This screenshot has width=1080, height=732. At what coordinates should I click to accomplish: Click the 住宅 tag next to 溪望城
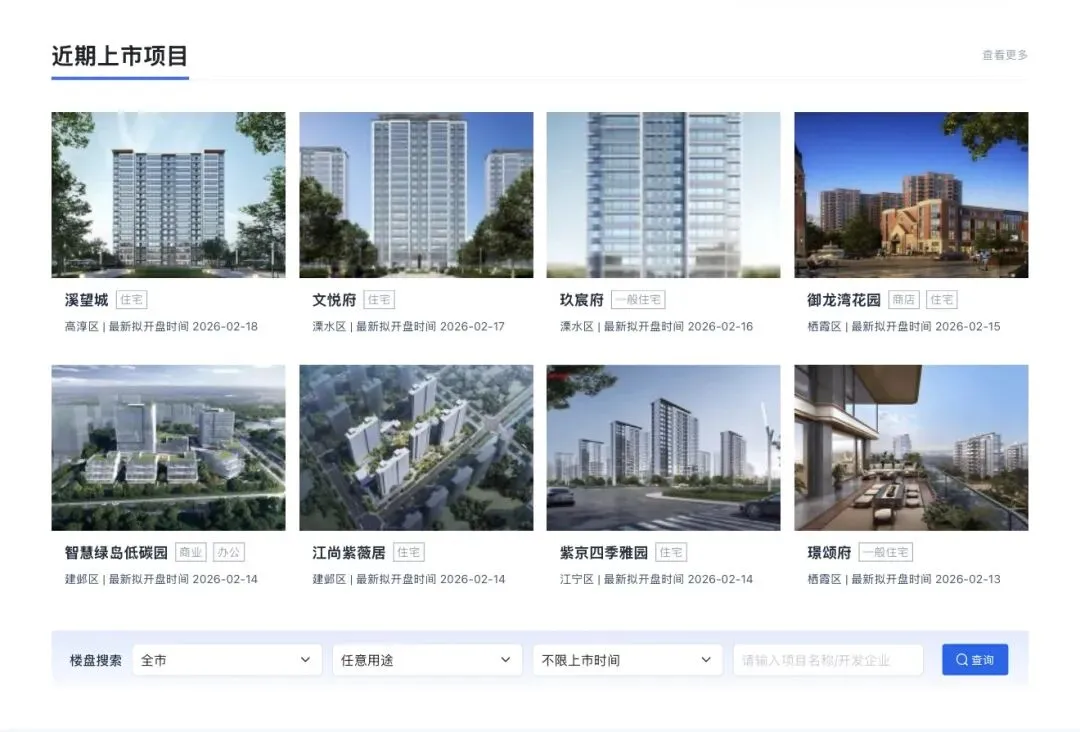131,300
